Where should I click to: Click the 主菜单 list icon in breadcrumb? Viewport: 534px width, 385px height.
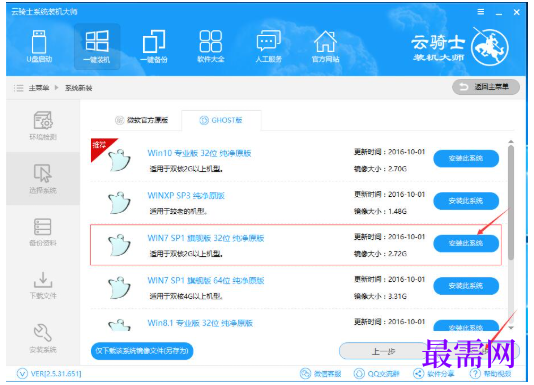coord(18,88)
